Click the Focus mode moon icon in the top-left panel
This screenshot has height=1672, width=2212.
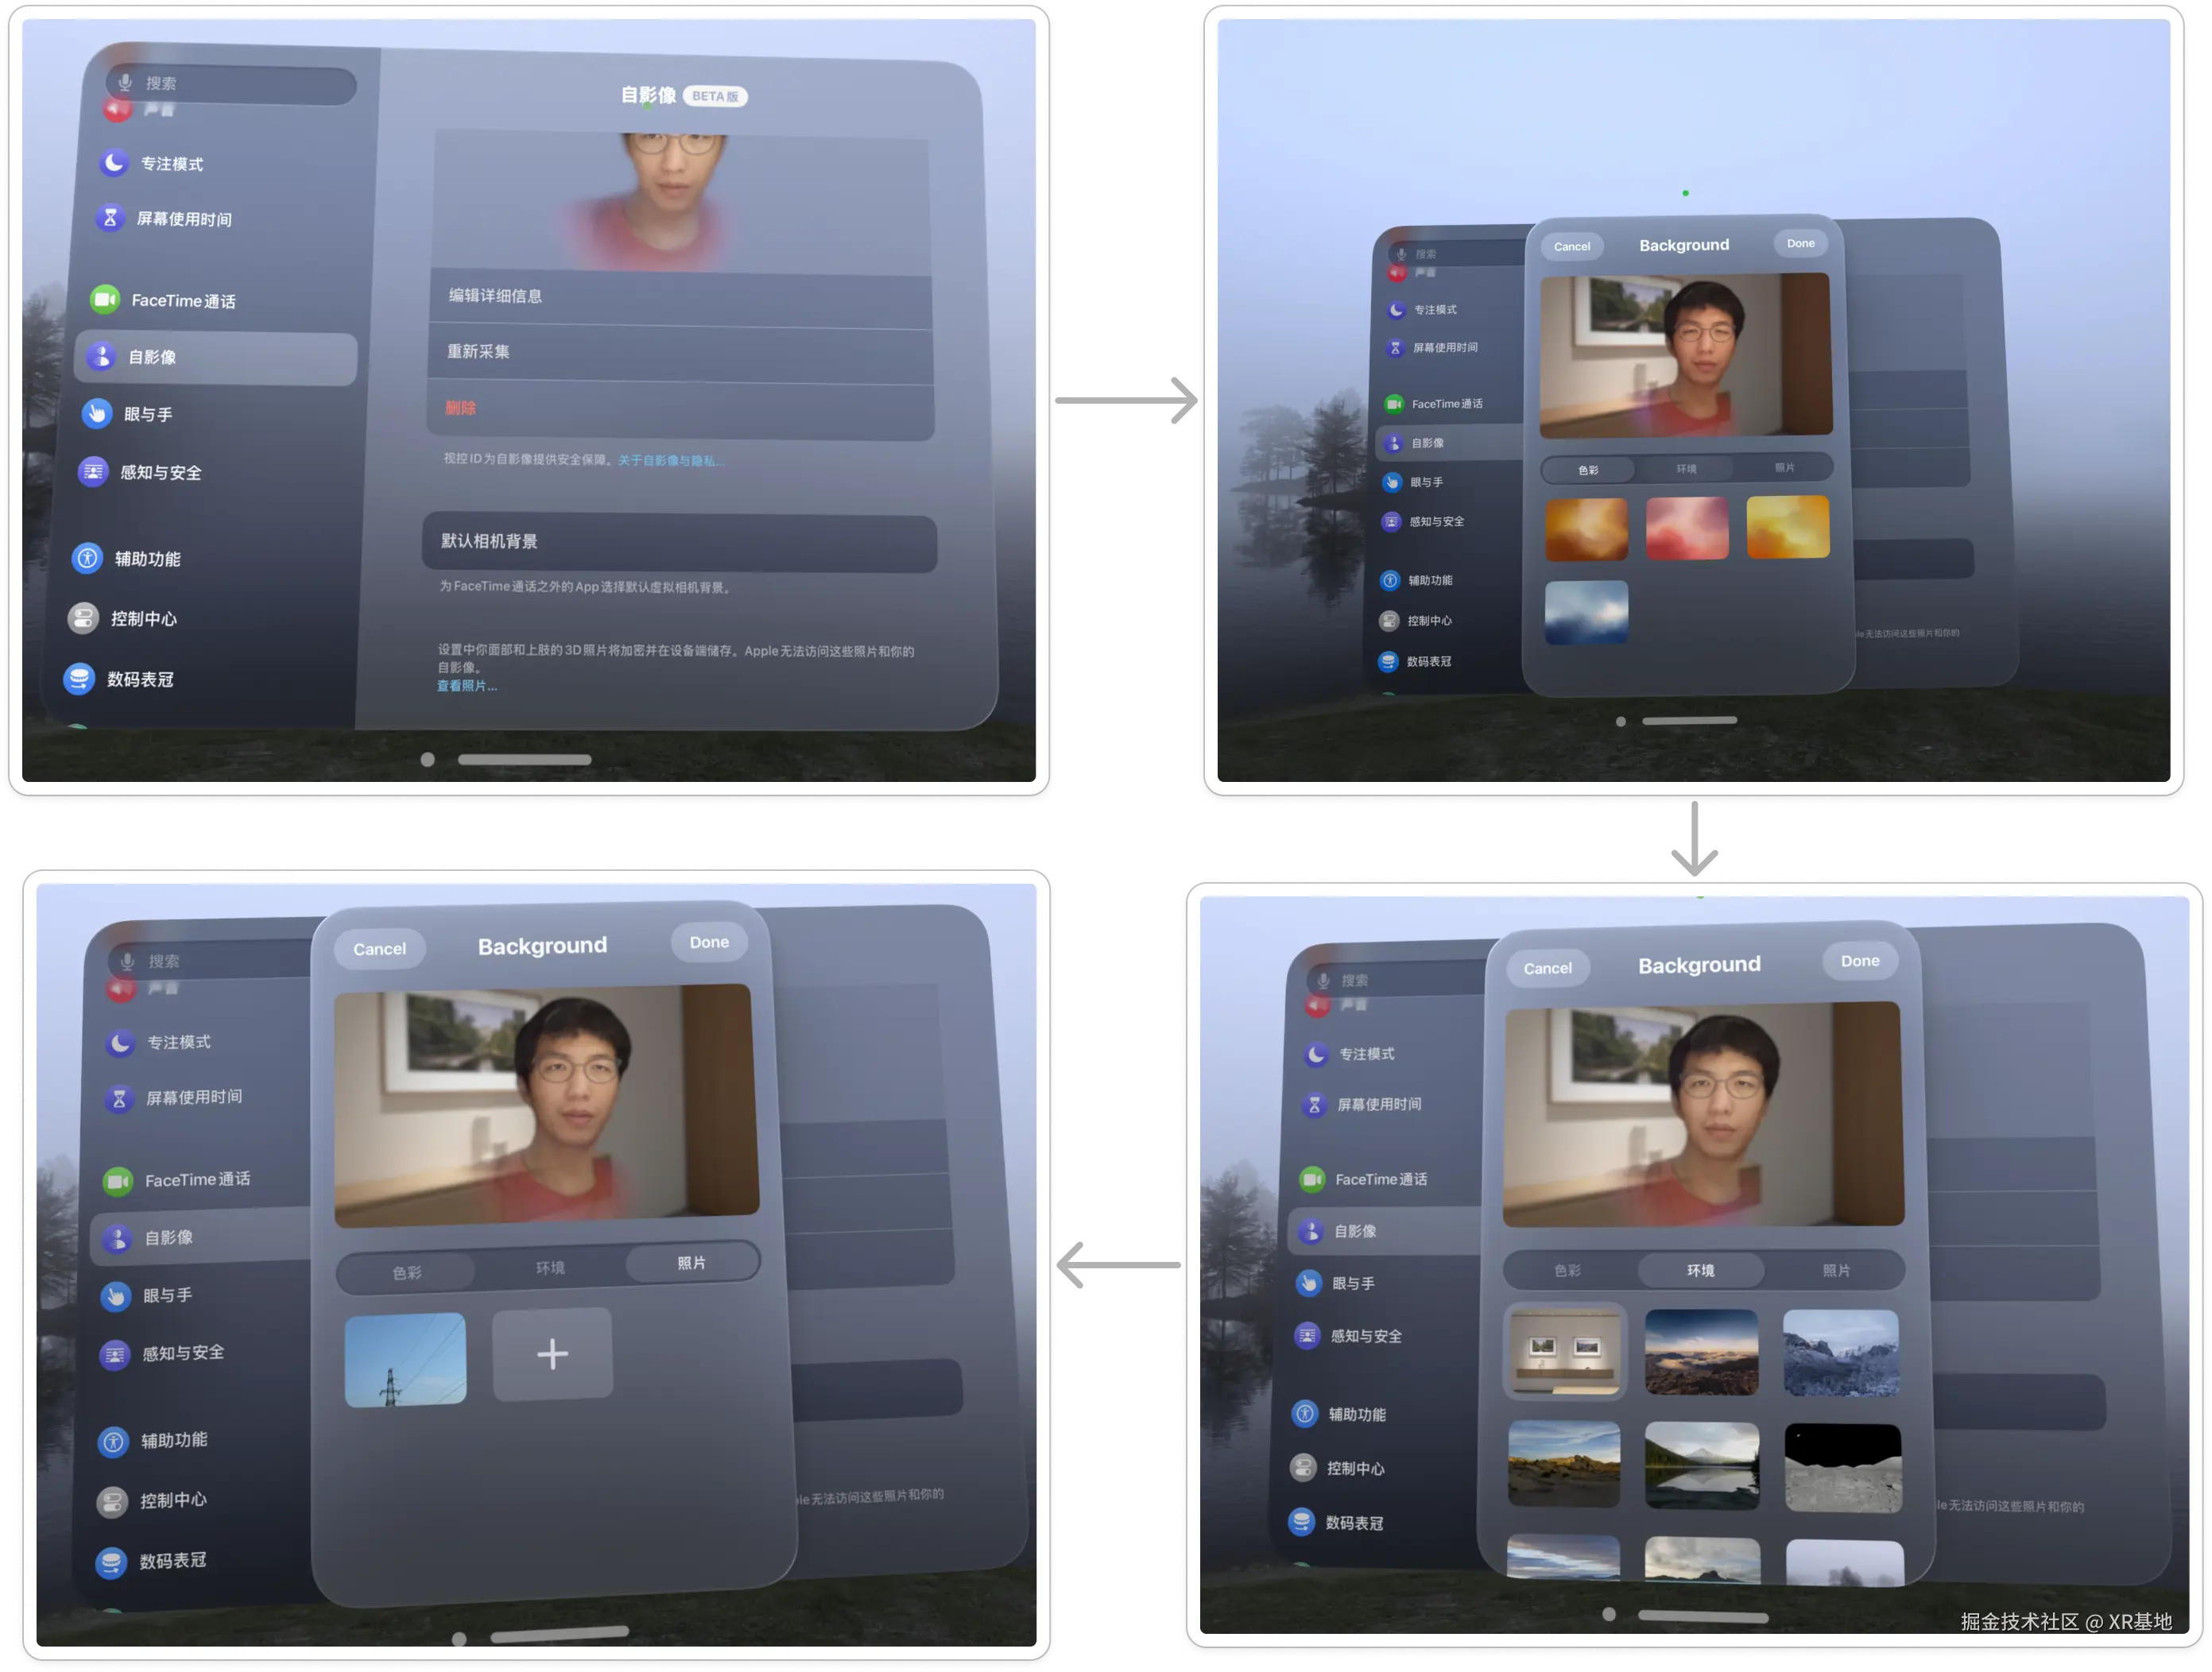pos(114,163)
